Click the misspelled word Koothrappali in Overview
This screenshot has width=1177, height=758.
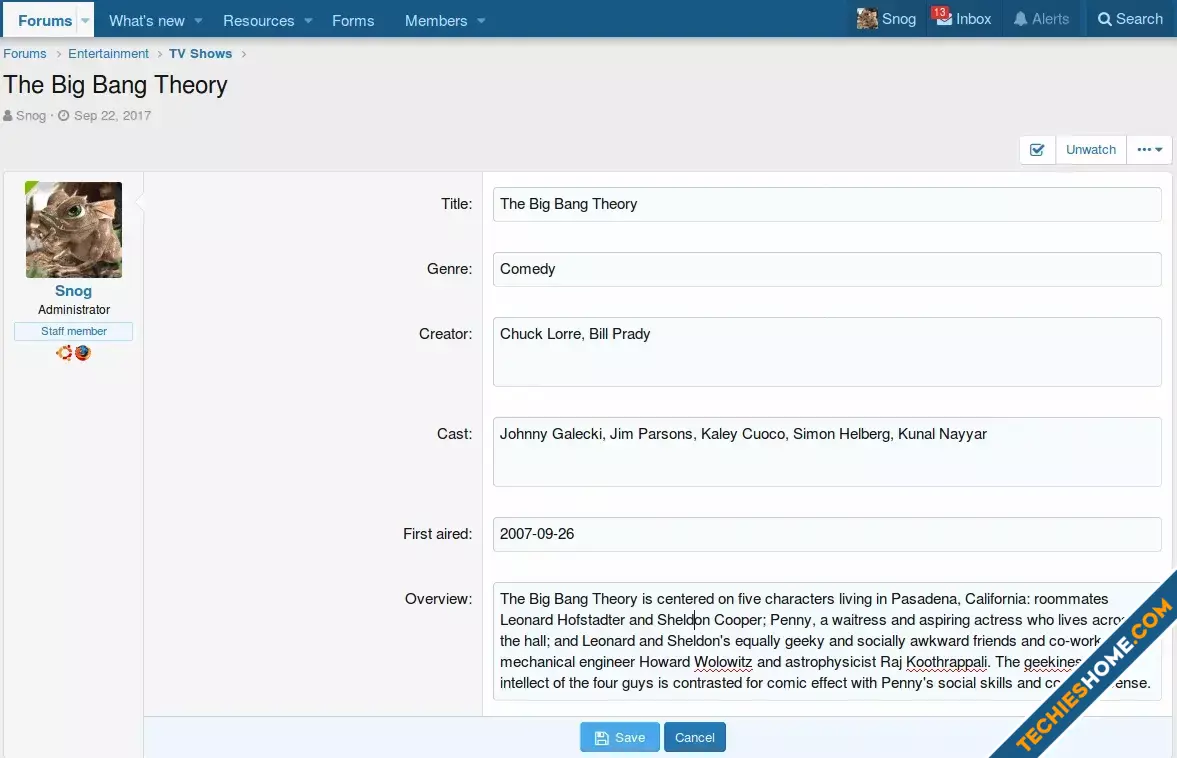[x=947, y=662]
